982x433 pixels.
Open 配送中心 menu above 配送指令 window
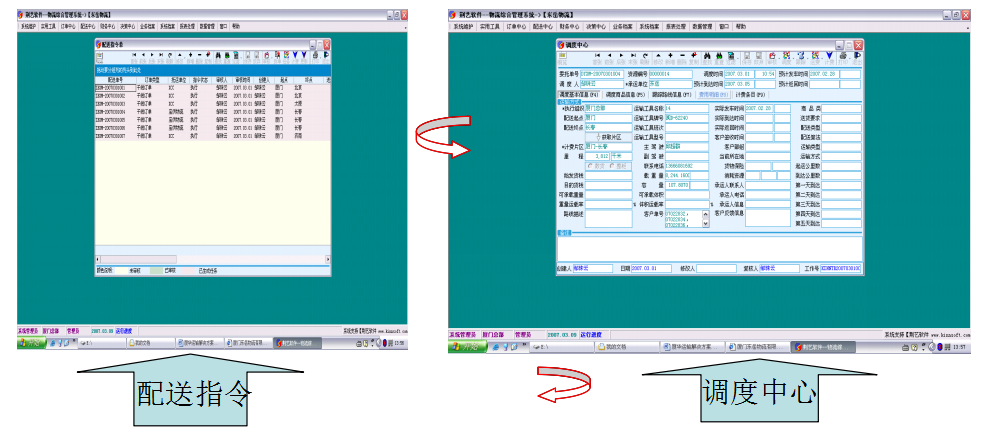point(88,26)
